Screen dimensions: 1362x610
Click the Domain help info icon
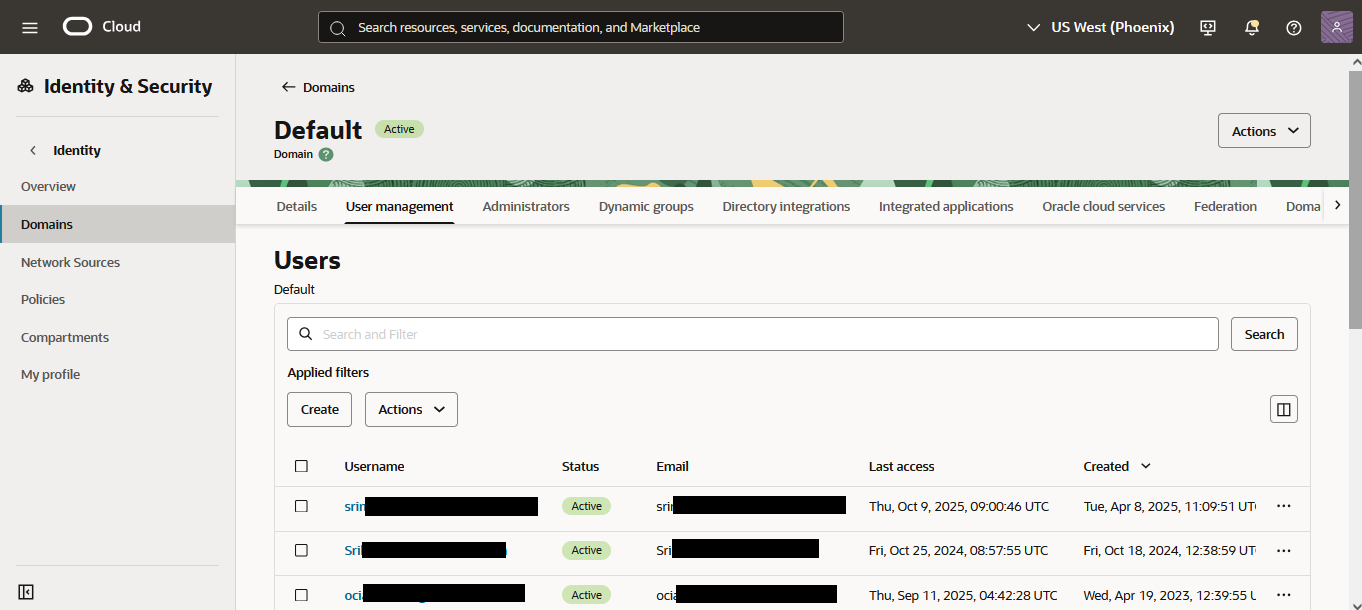326,155
